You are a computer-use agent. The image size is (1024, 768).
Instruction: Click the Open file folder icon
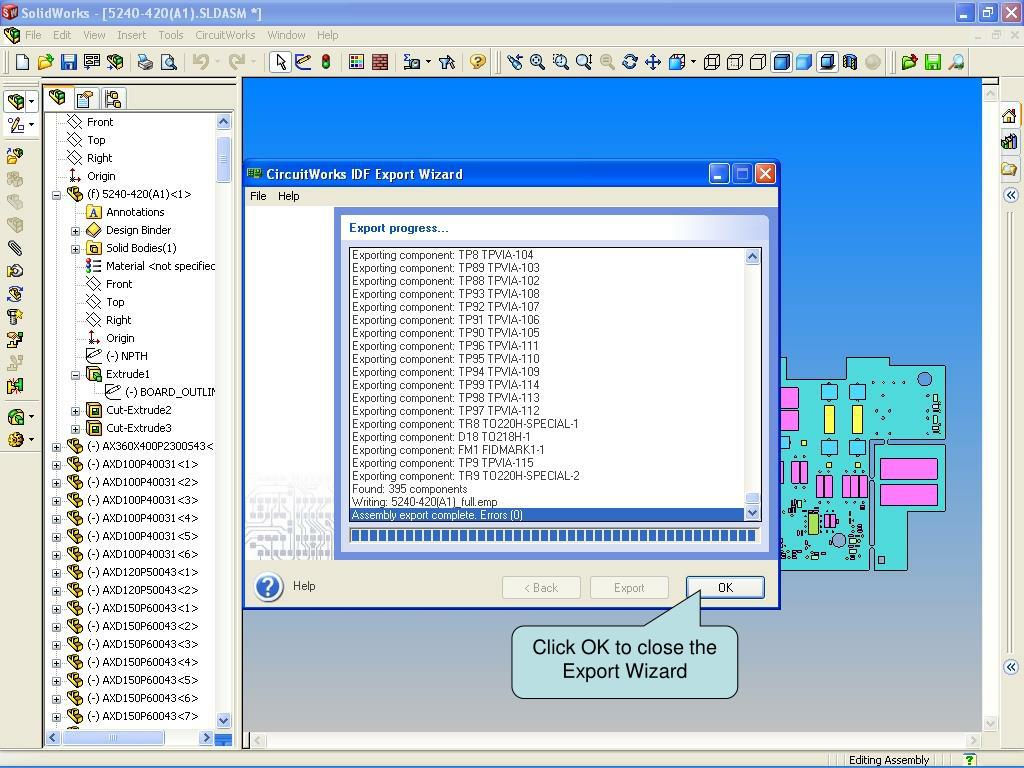(45, 62)
